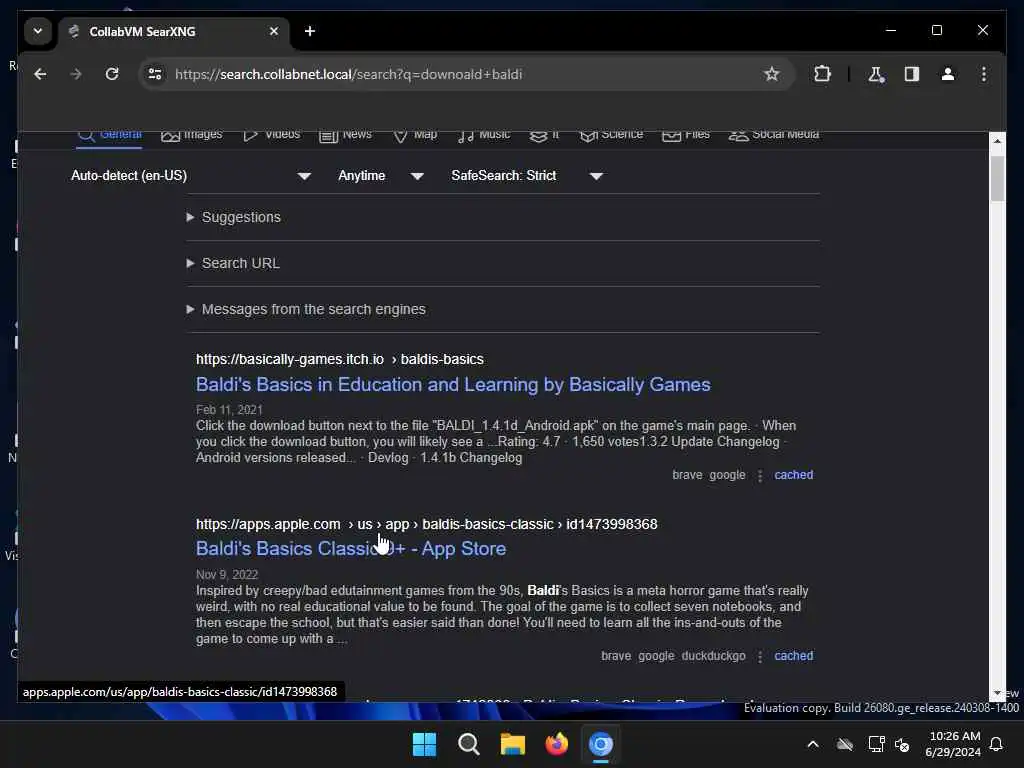Viewport: 1024px width, 768px height.
Task: Launch Firefox from the taskbar
Action: (x=556, y=744)
